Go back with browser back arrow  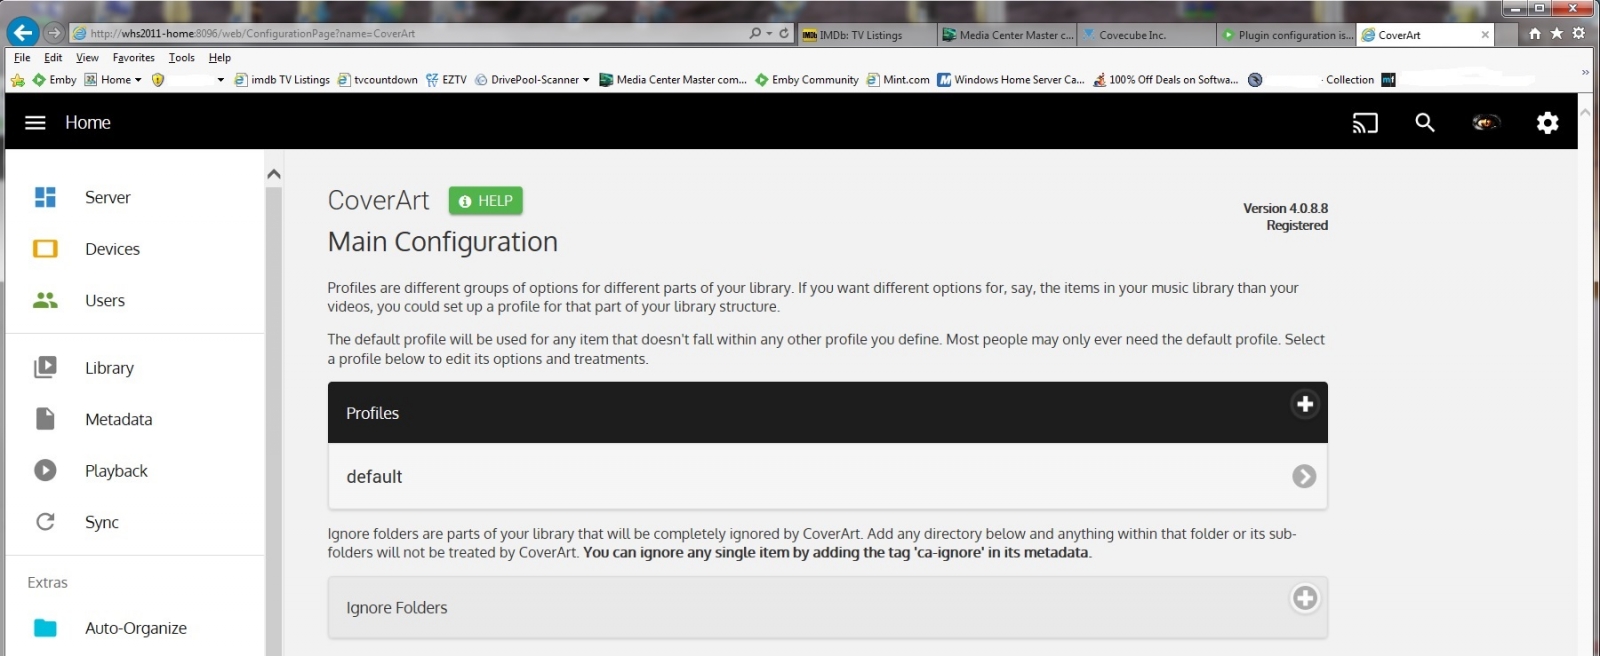22,33
